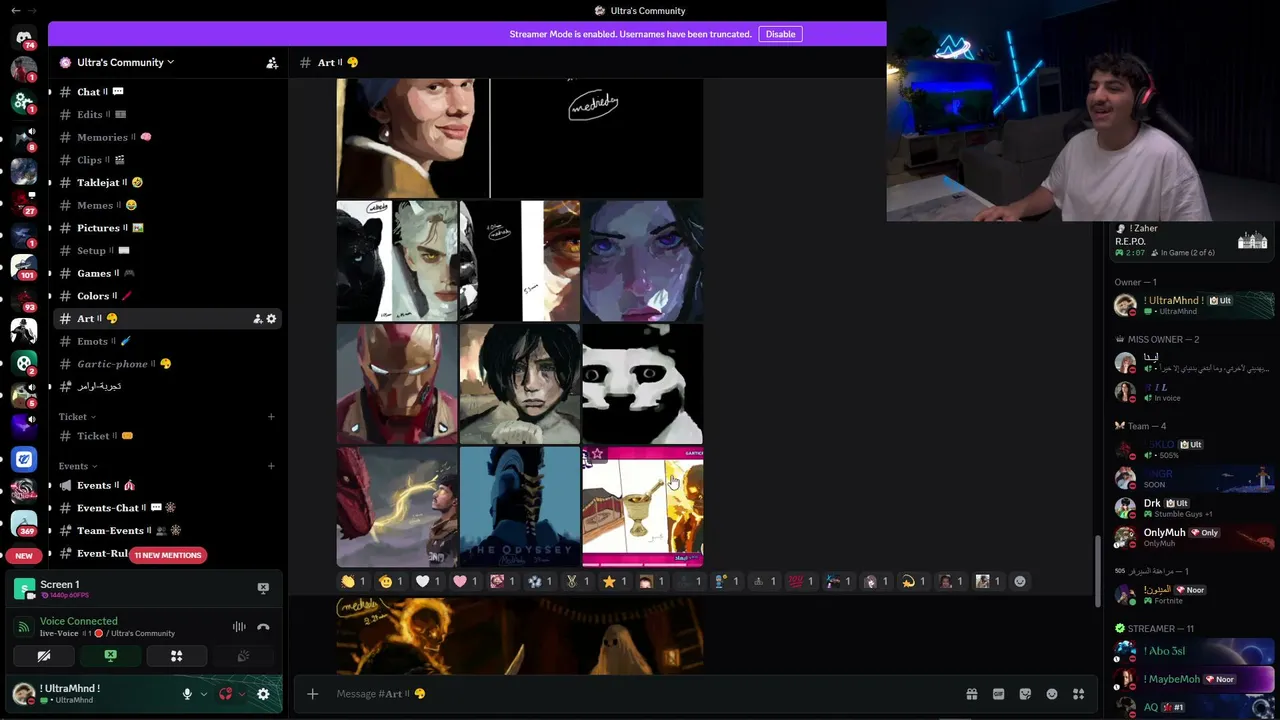Collapse the Events category
This screenshot has height=720, width=1280.
(78, 466)
